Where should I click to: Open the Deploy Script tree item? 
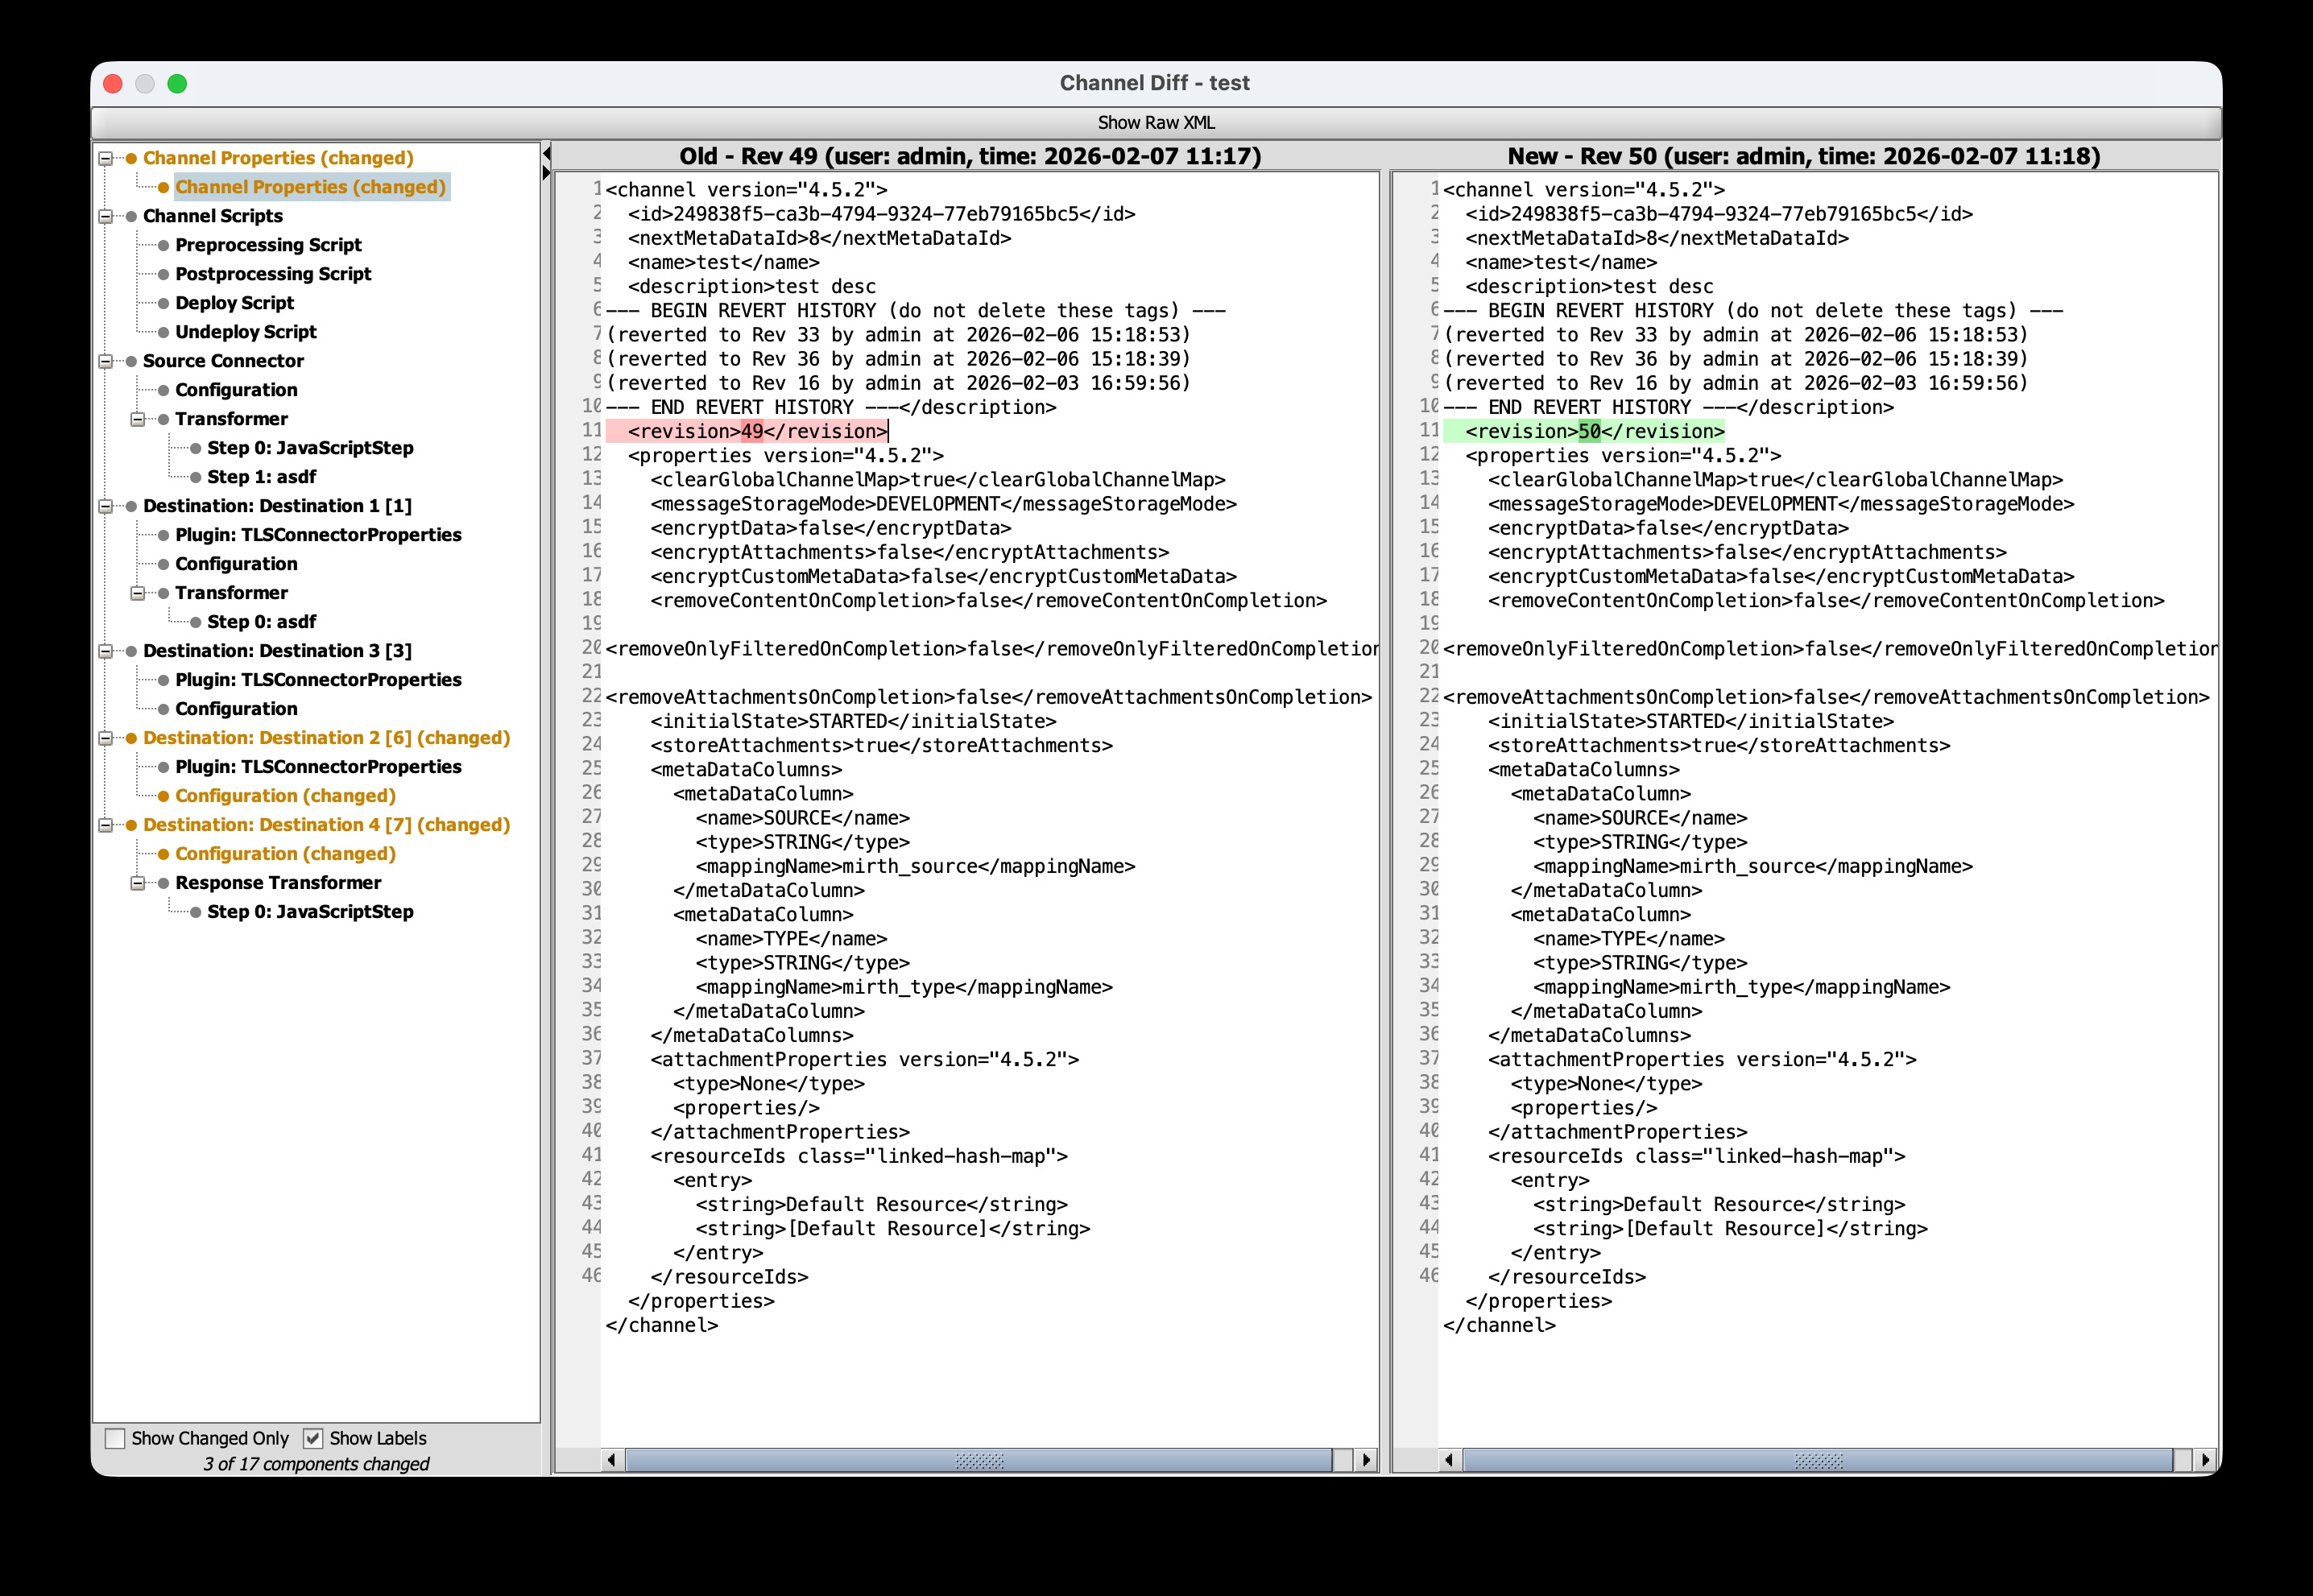(x=234, y=303)
